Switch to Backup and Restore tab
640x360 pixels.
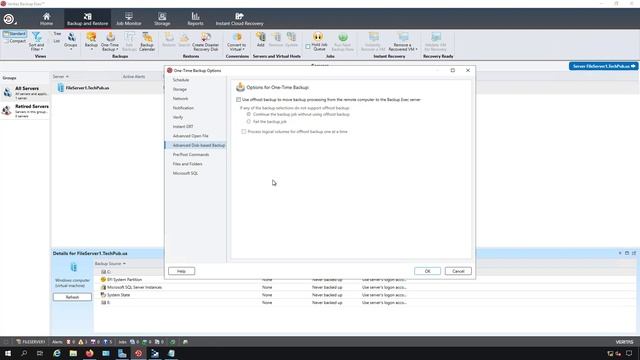coord(87,19)
